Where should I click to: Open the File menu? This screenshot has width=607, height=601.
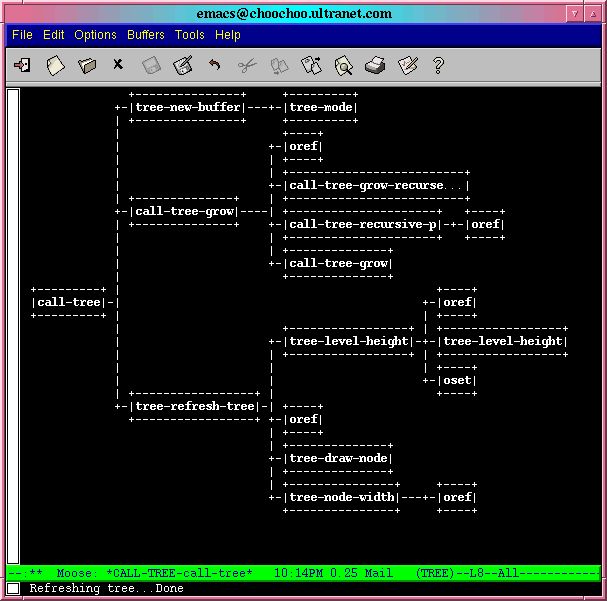click(x=22, y=35)
